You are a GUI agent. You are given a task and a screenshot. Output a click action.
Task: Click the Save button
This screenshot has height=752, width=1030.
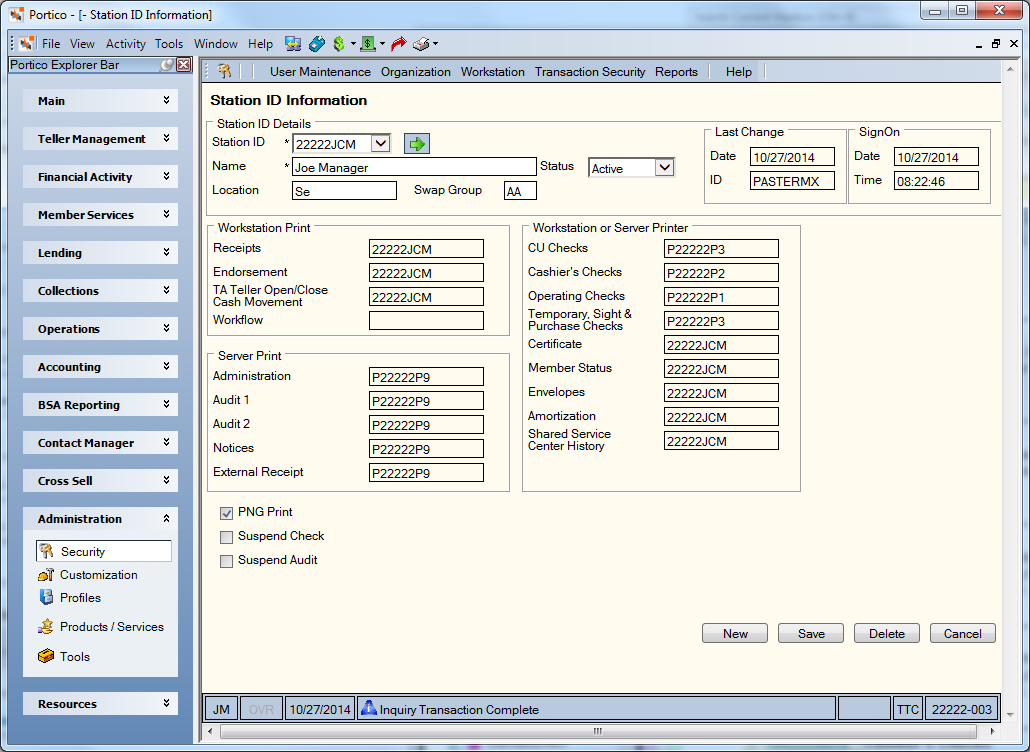[x=811, y=633]
